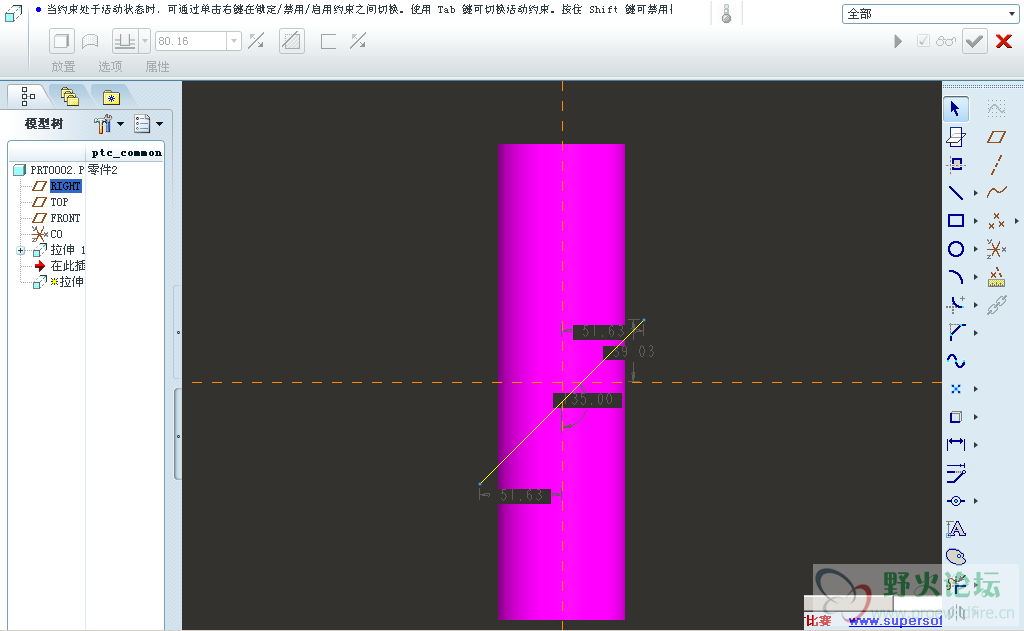This screenshot has width=1024, height=631.
Task: Open the model tree Settings tool menu
Action: point(108,123)
